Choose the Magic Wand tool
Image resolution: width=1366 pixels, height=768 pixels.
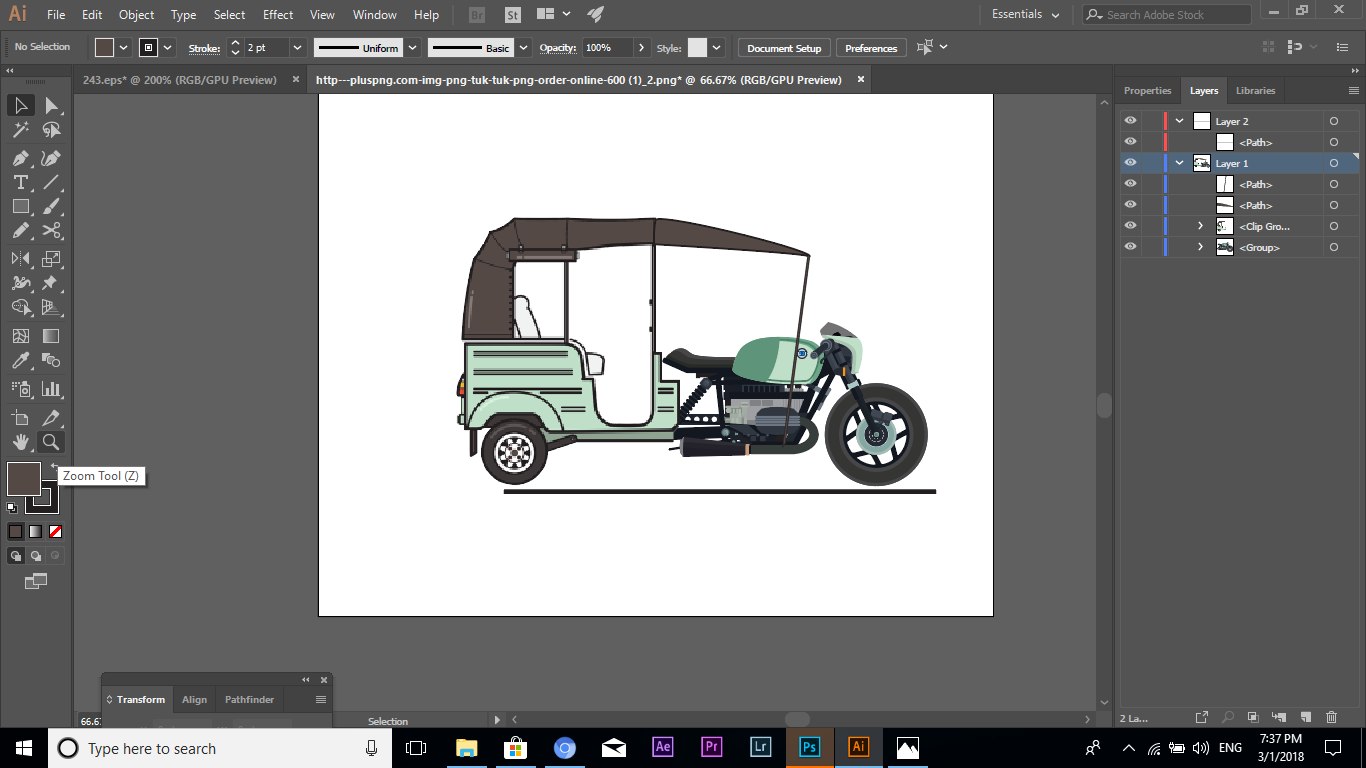point(20,129)
